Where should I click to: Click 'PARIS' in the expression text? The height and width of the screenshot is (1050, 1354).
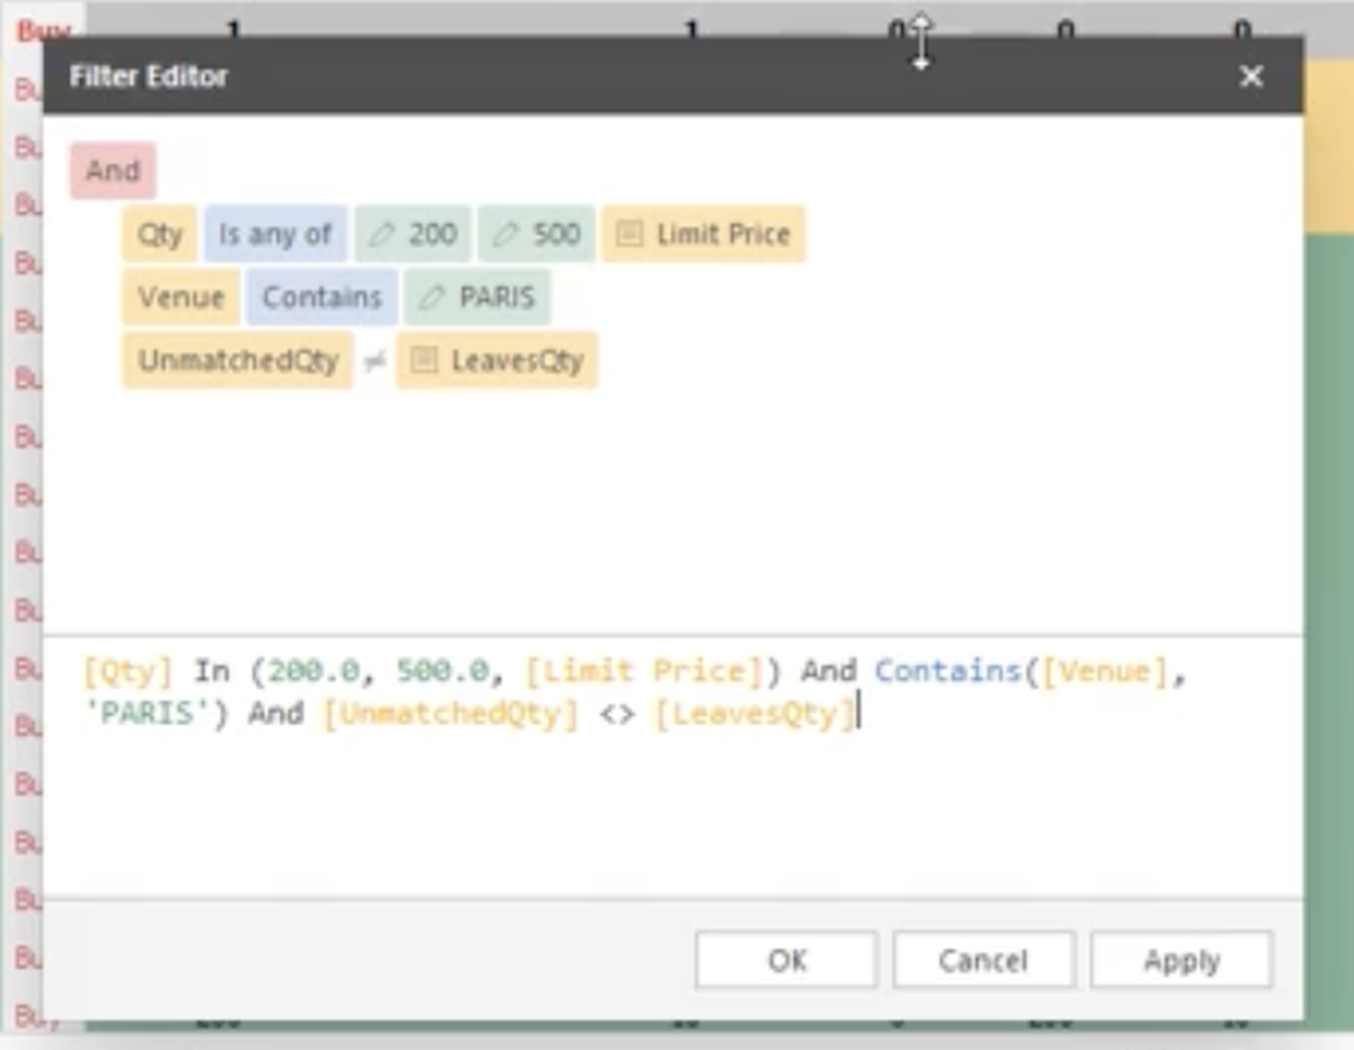click(148, 714)
